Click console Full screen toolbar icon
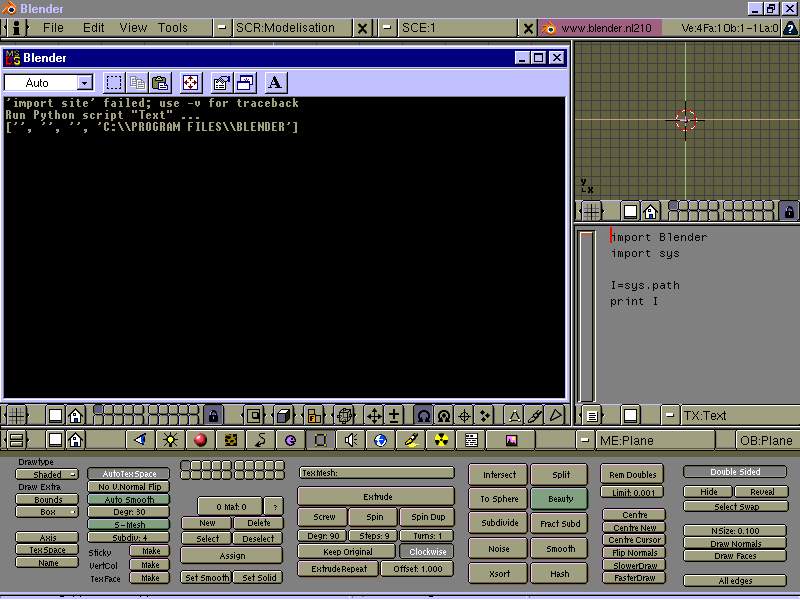The width and height of the screenshot is (800, 600). coord(191,83)
